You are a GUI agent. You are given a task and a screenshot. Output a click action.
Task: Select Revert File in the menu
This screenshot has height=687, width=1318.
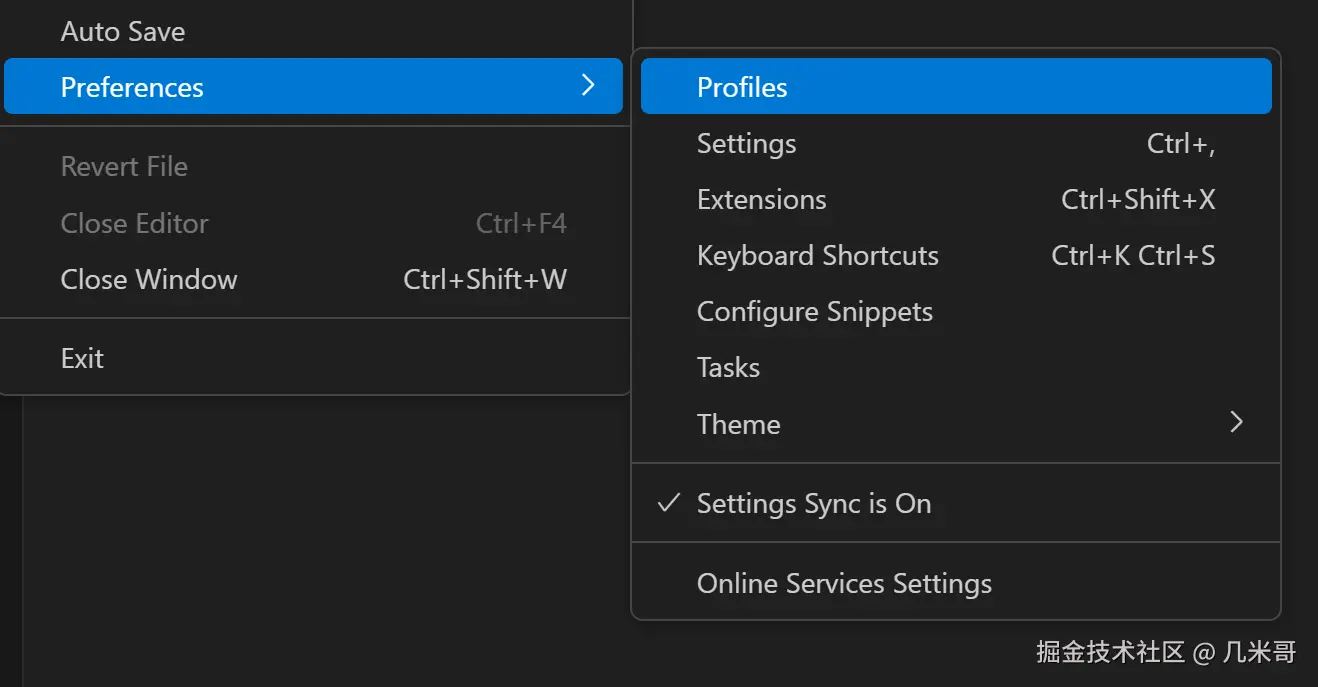[124, 167]
